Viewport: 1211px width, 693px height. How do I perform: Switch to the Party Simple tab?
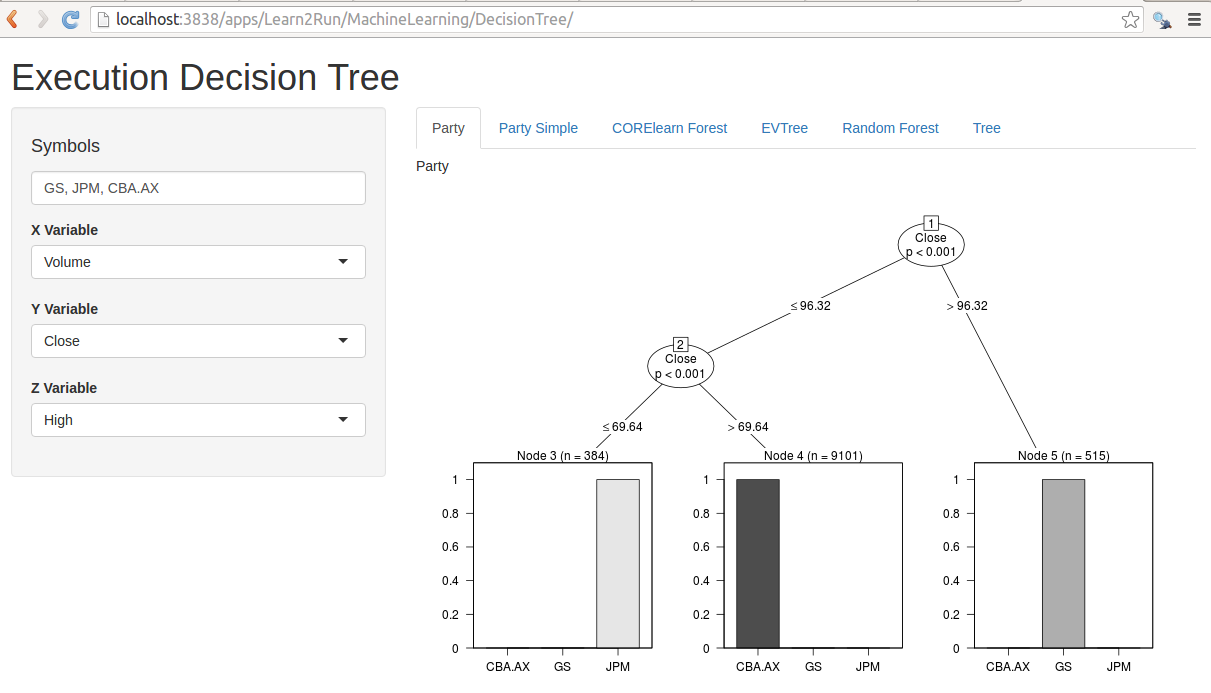click(x=538, y=128)
